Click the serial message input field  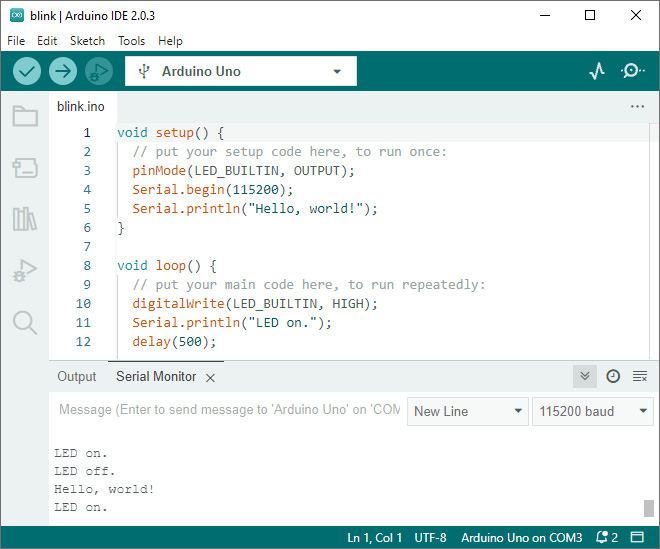[x=229, y=409]
